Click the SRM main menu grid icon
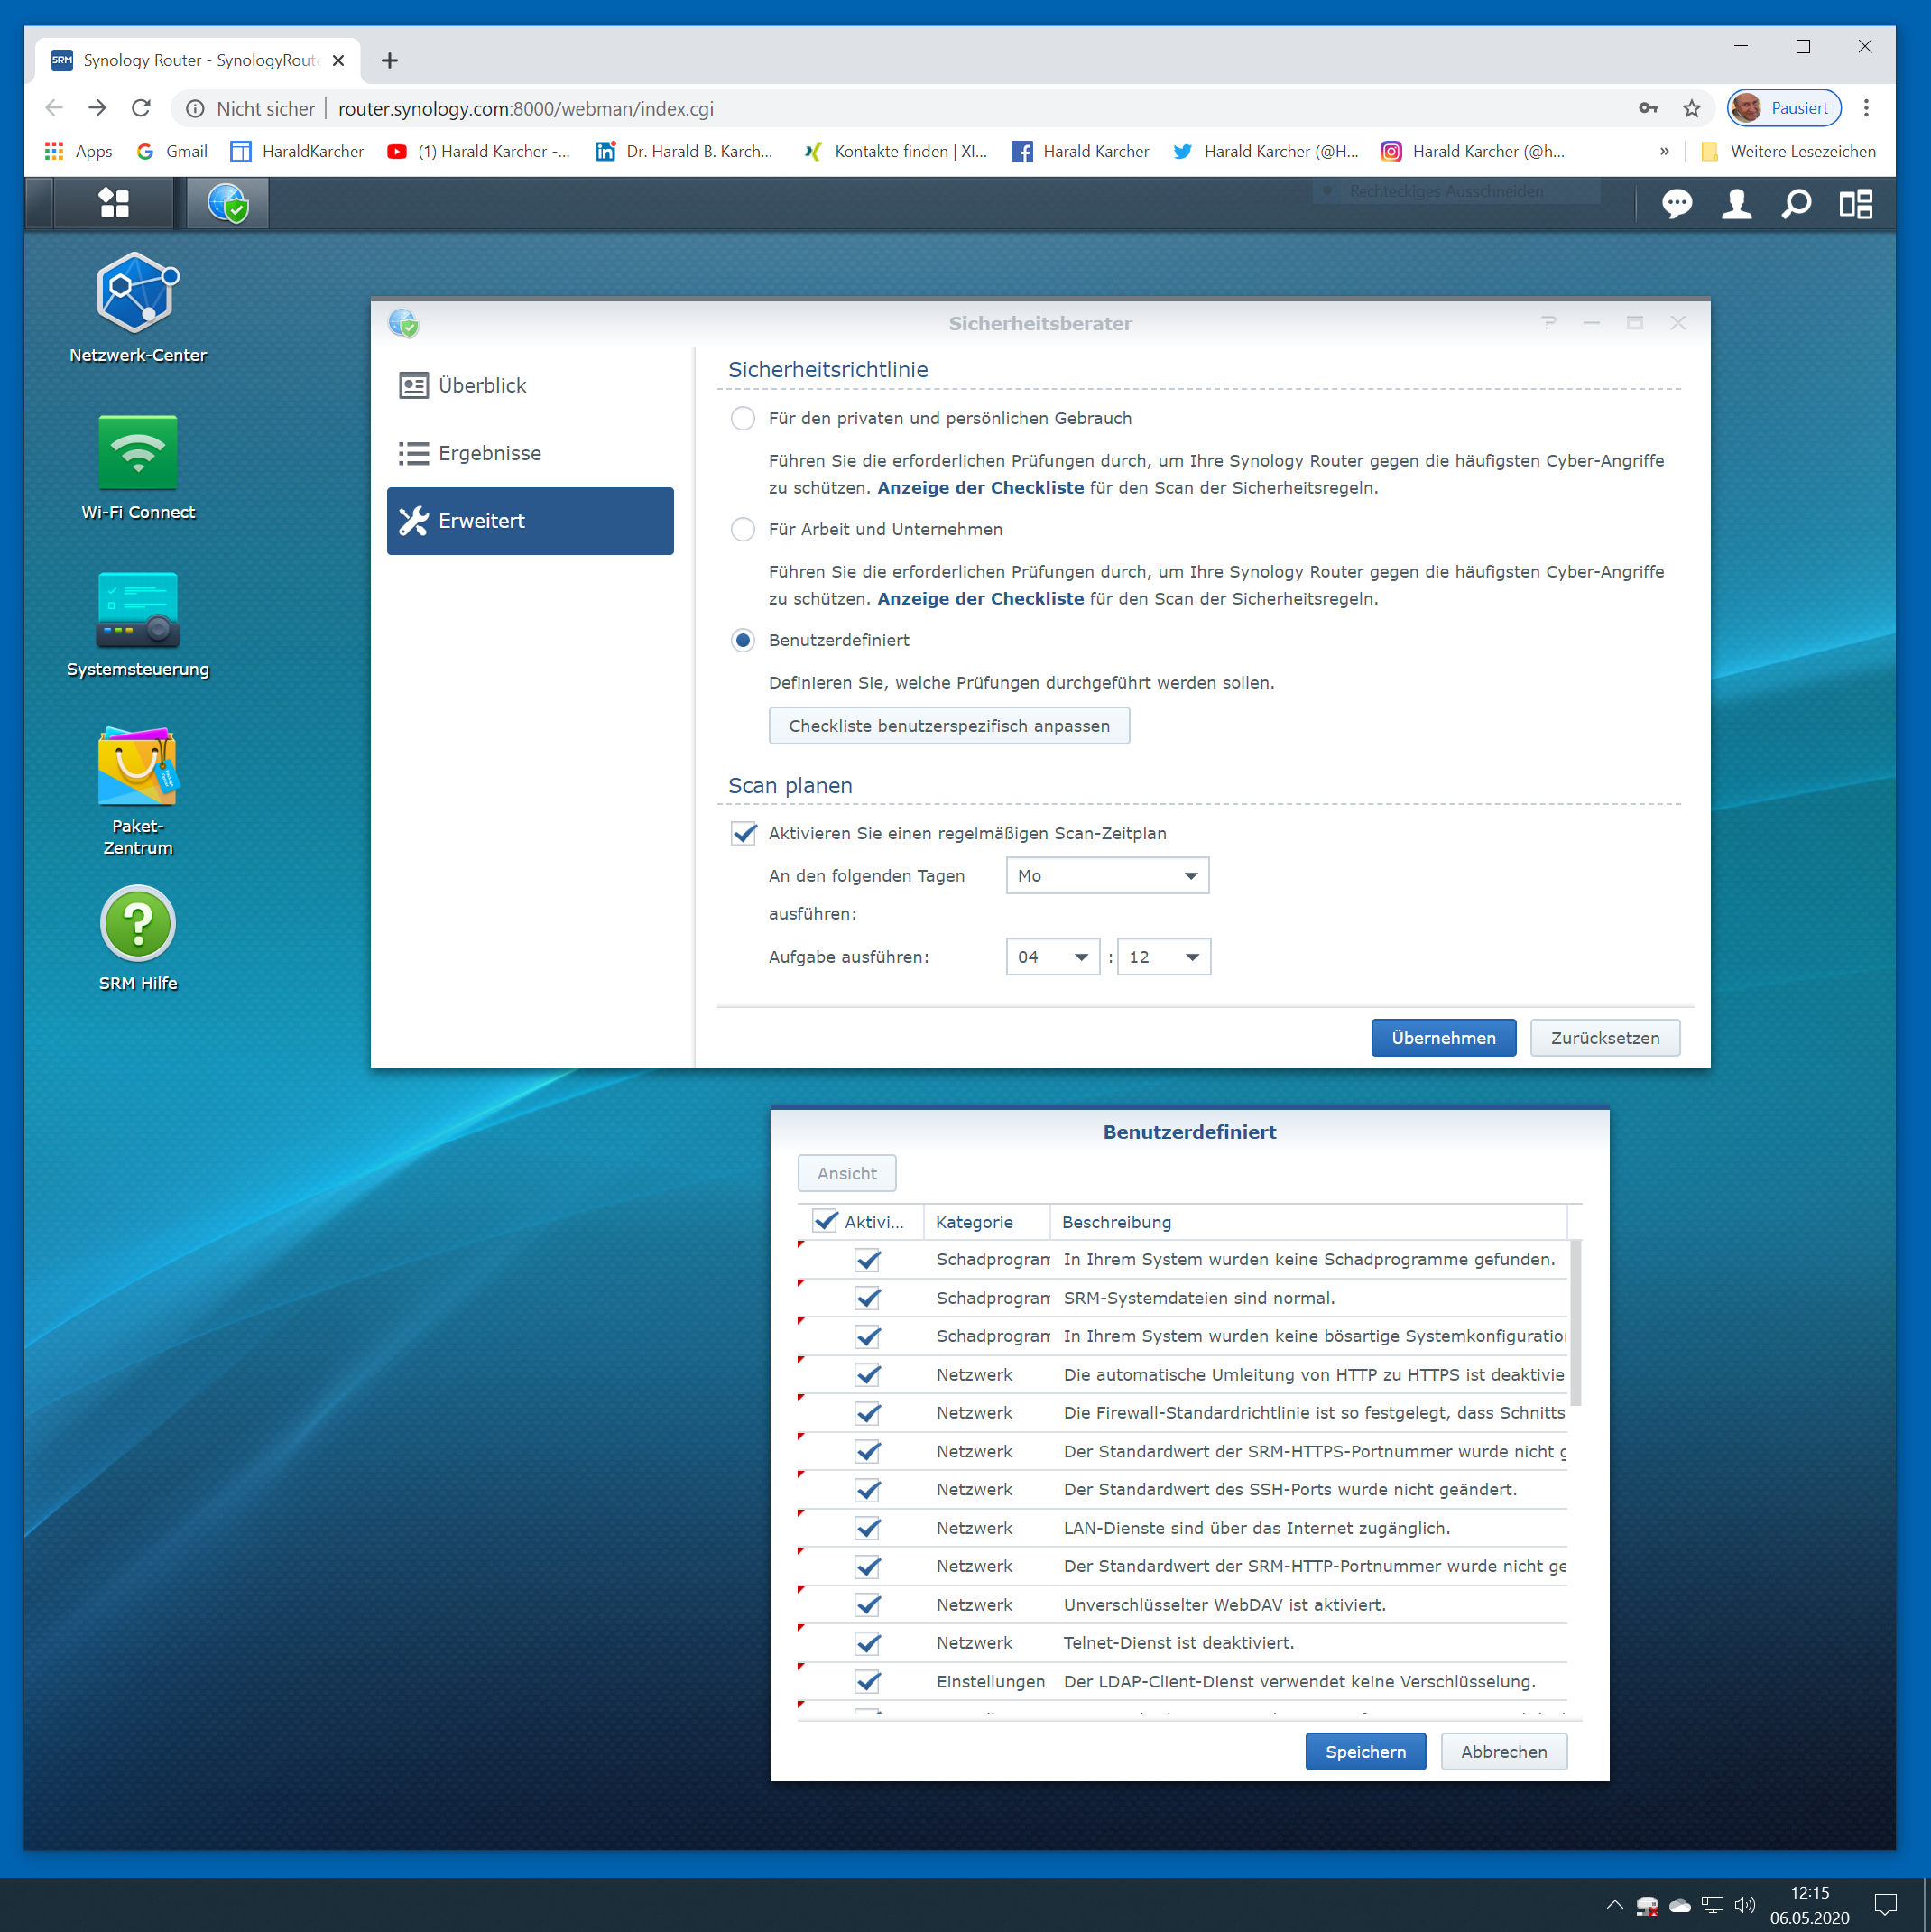Screen dimensions: 1931x1932 114,204
